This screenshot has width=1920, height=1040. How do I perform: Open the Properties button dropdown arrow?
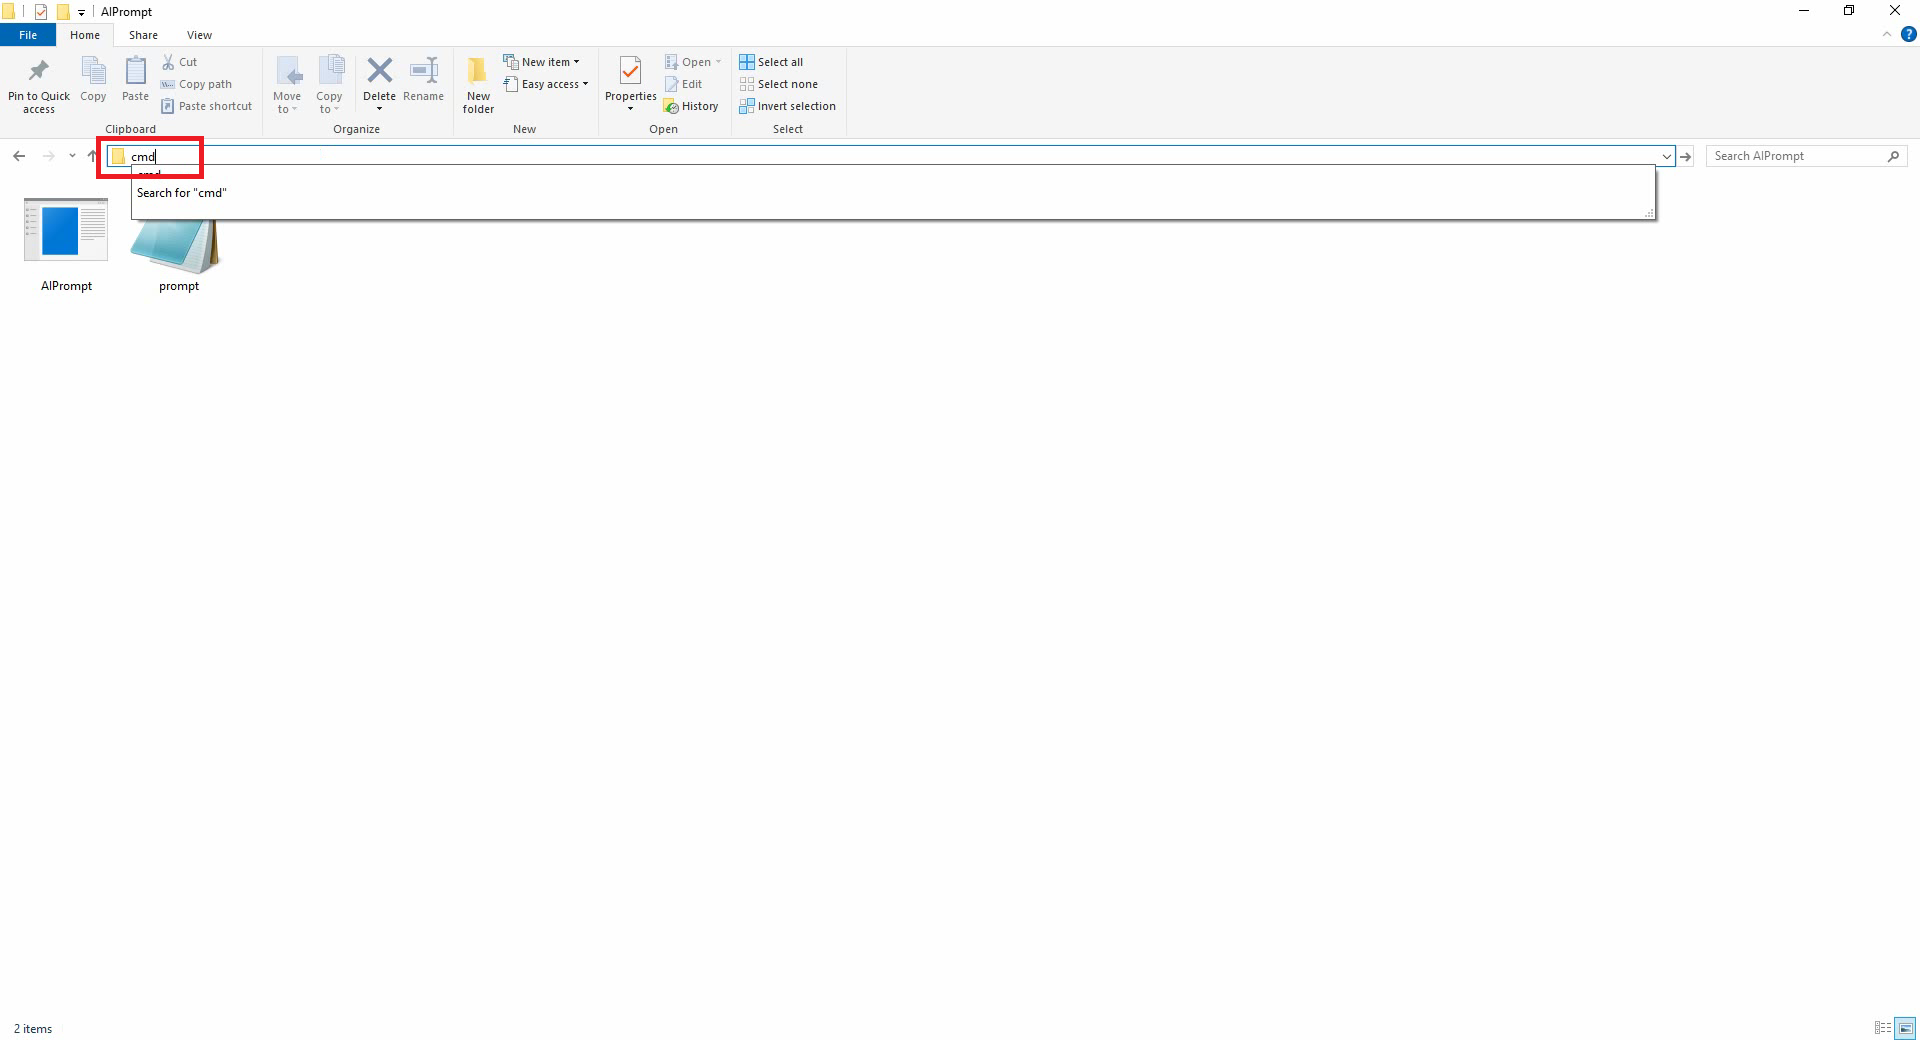coord(630,109)
